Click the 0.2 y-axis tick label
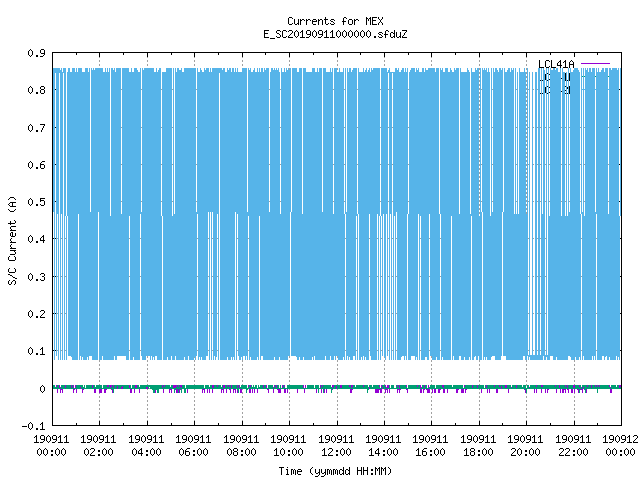The height and width of the screenshot is (480, 640). (x=36, y=314)
